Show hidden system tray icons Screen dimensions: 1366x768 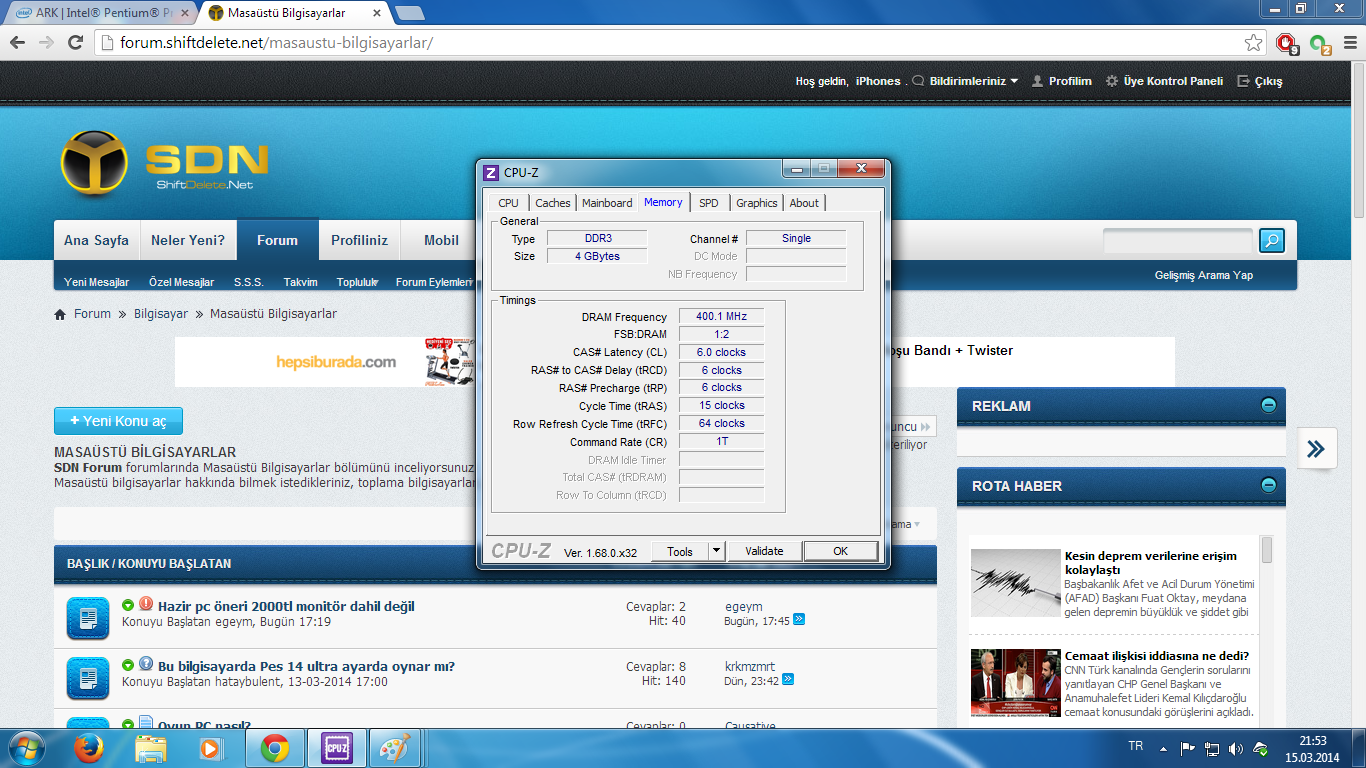[1163, 748]
